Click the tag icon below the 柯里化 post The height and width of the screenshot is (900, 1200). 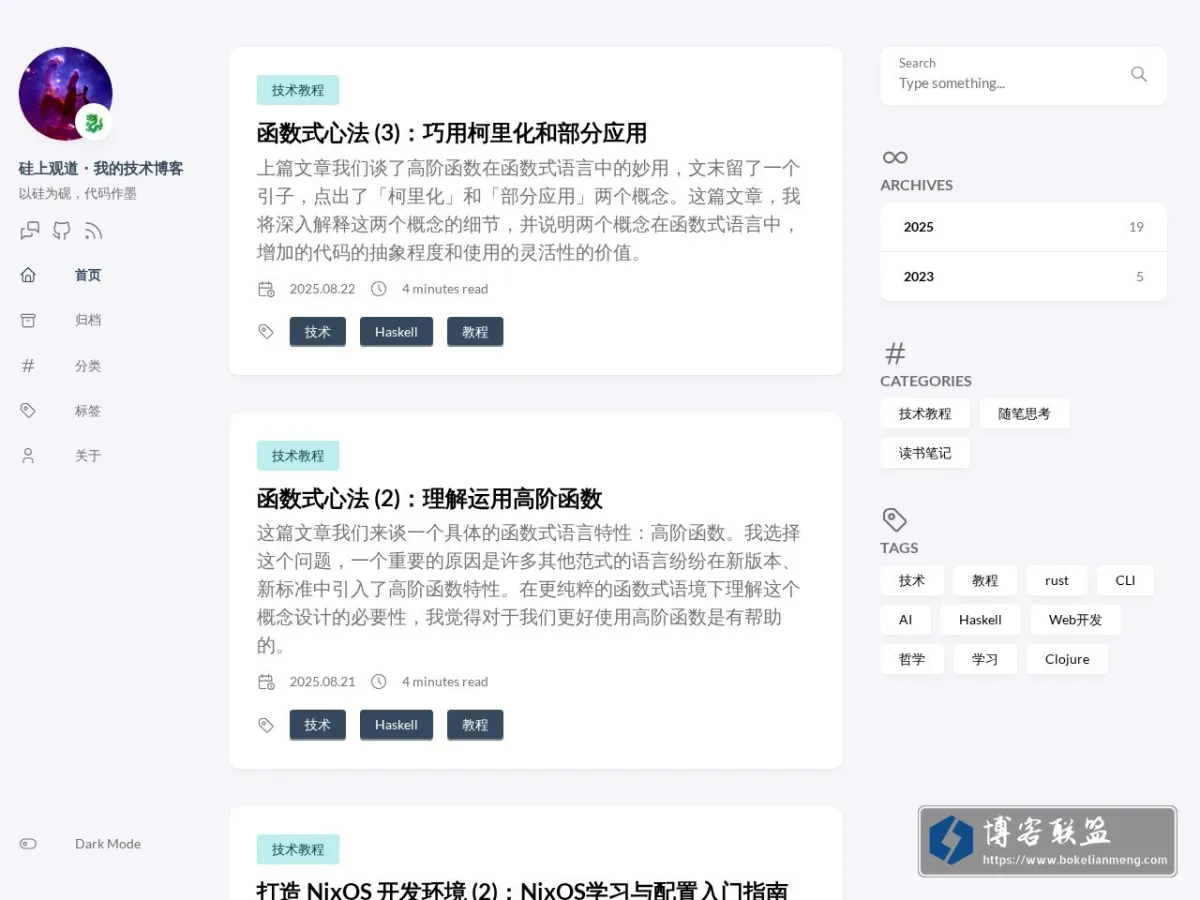(x=266, y=332)
